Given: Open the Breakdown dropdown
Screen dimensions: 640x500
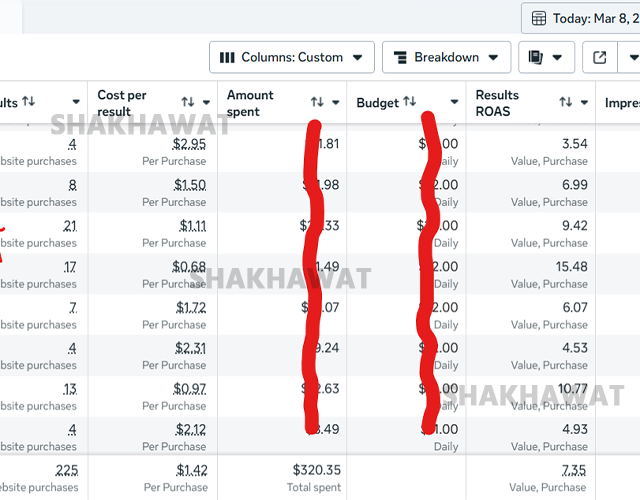Looking at the screenshot, I should pos(446,57).
